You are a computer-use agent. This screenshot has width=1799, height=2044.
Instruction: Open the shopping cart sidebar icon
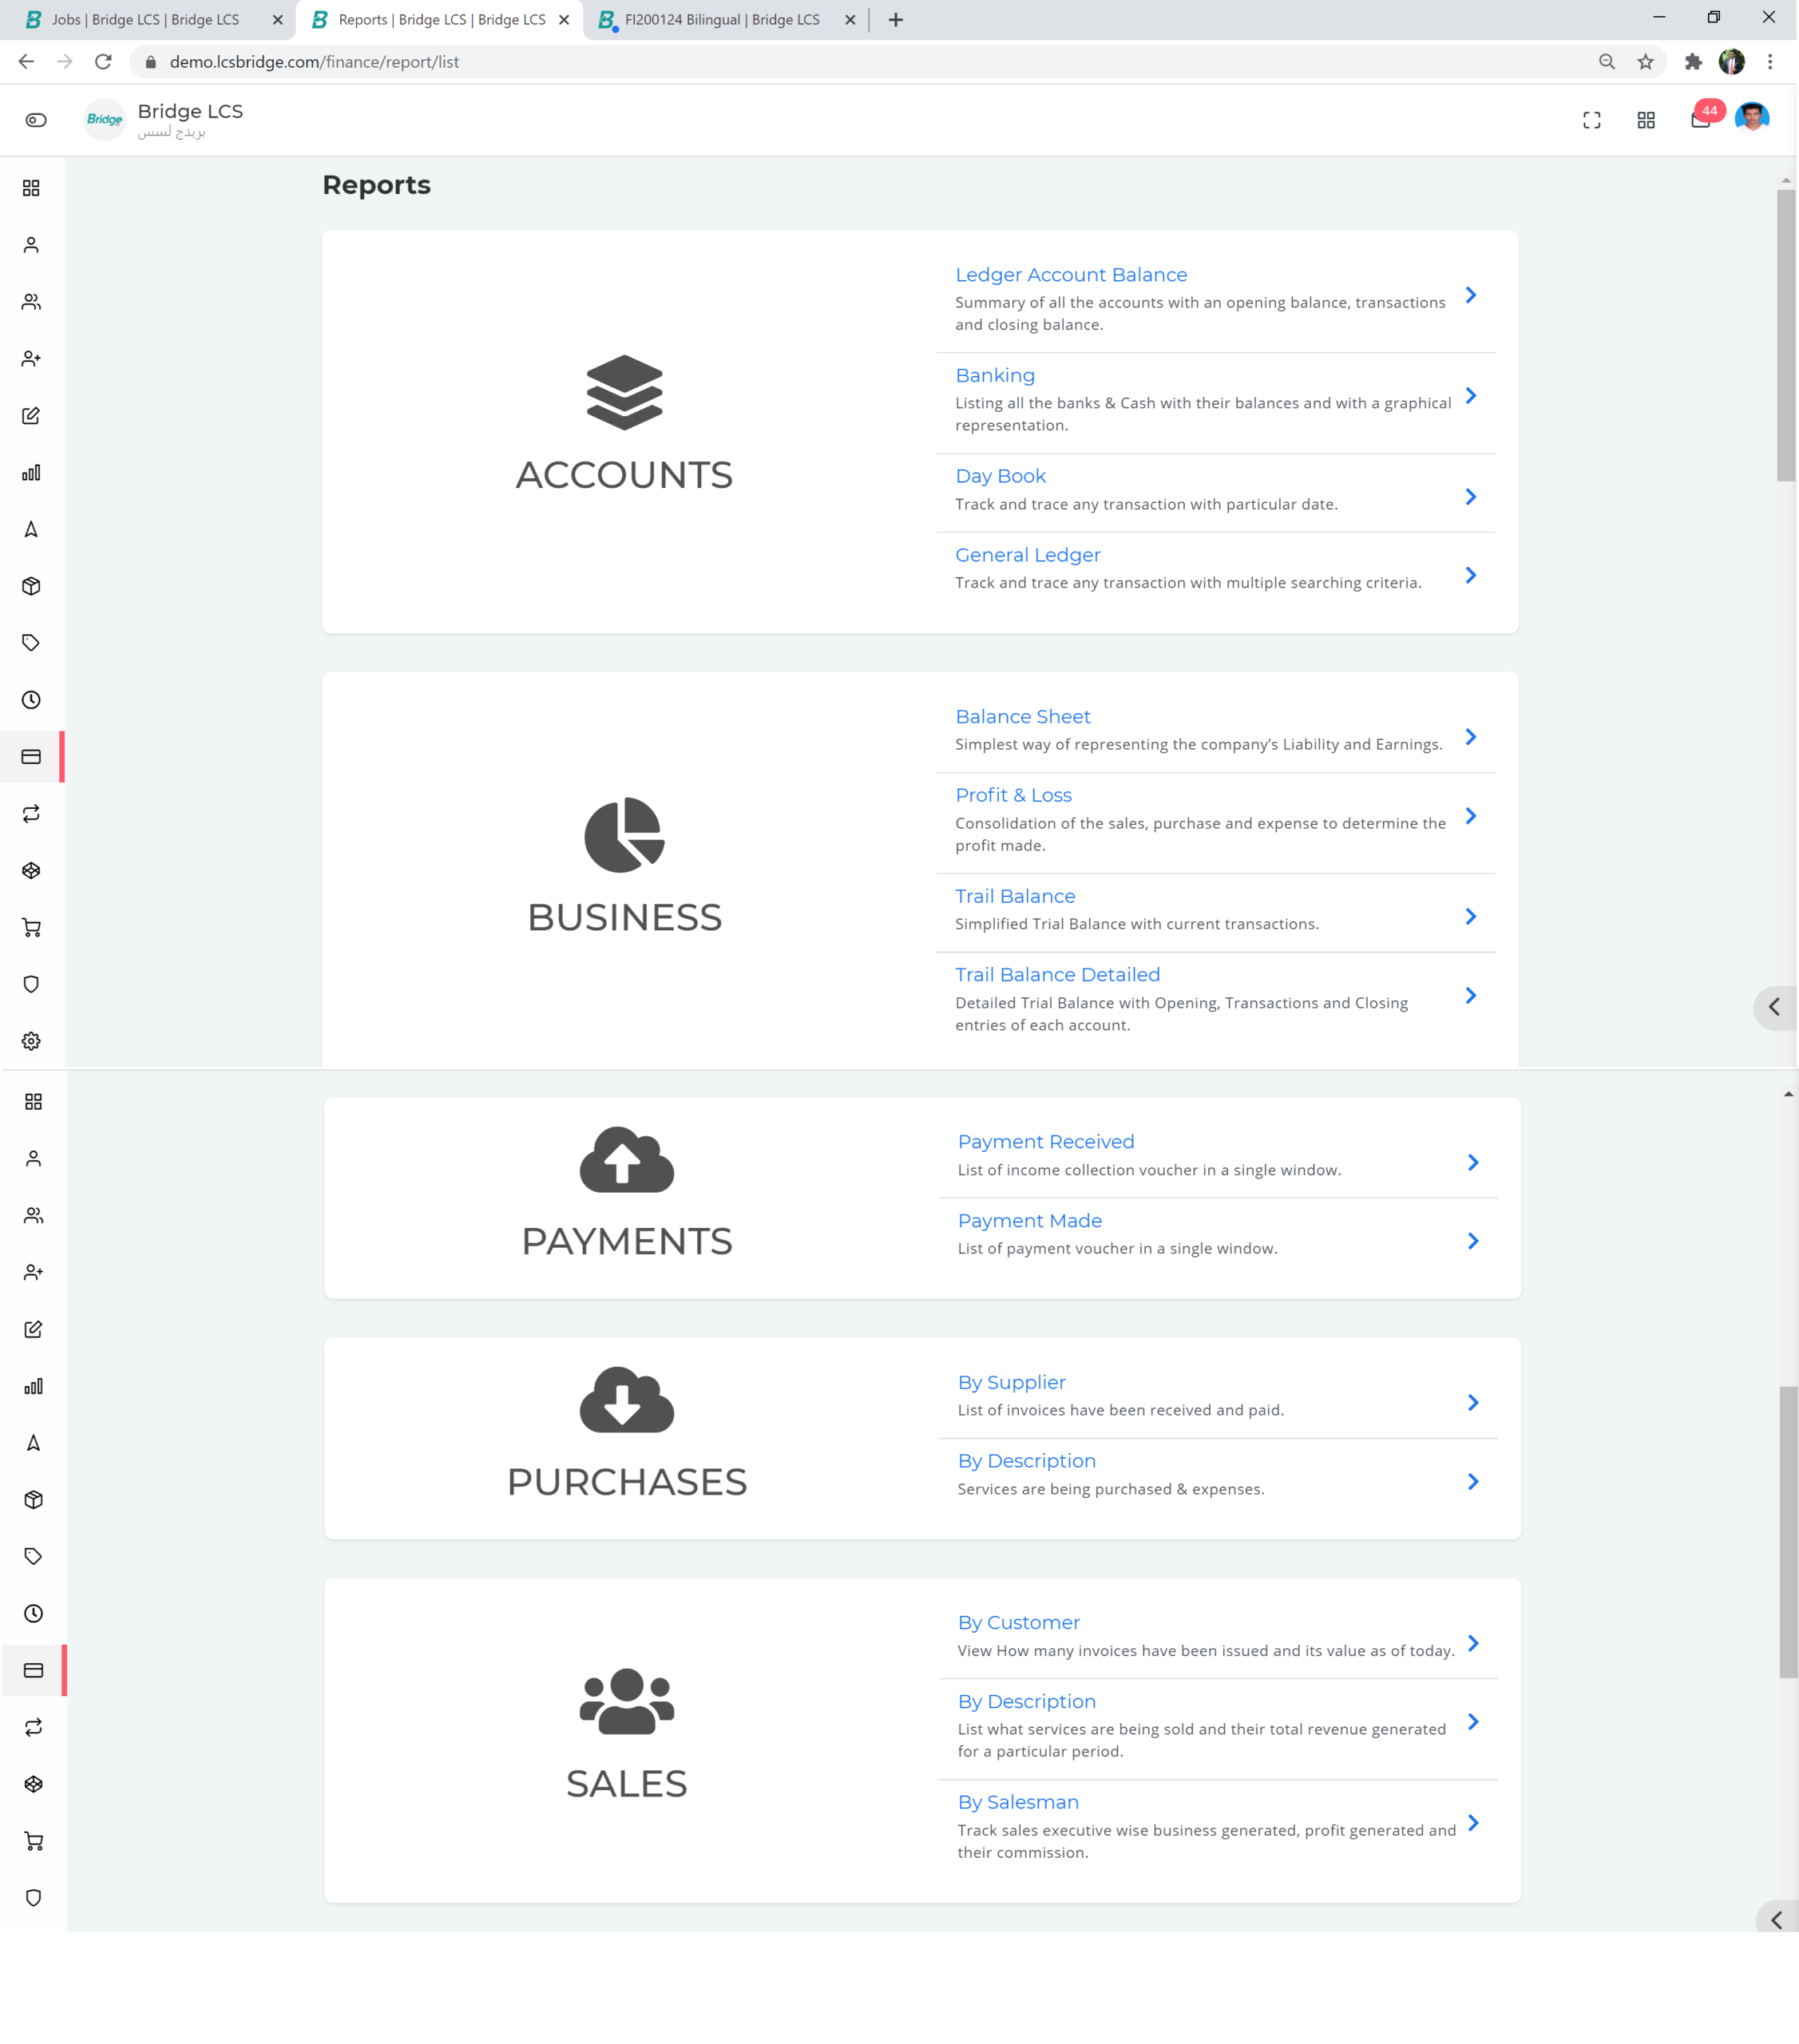pyautogui.click(x=31, y=928)
